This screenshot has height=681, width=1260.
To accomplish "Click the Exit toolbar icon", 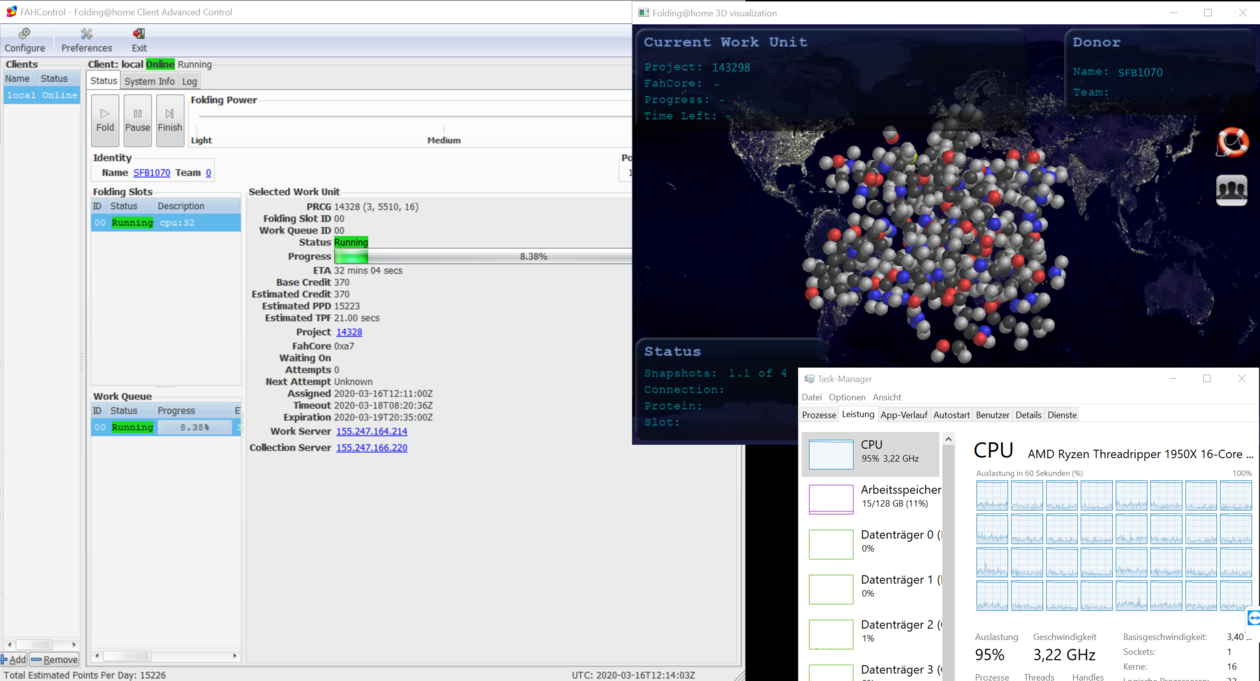I will pyautogui.click(x=139, y=40).
